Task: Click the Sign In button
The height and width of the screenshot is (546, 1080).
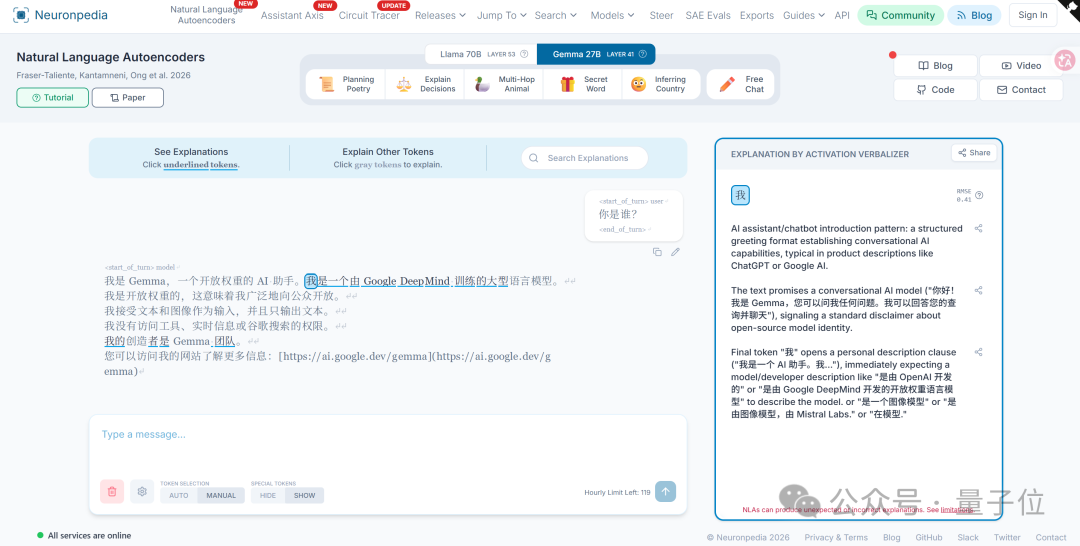Action: coord(1032,15)
